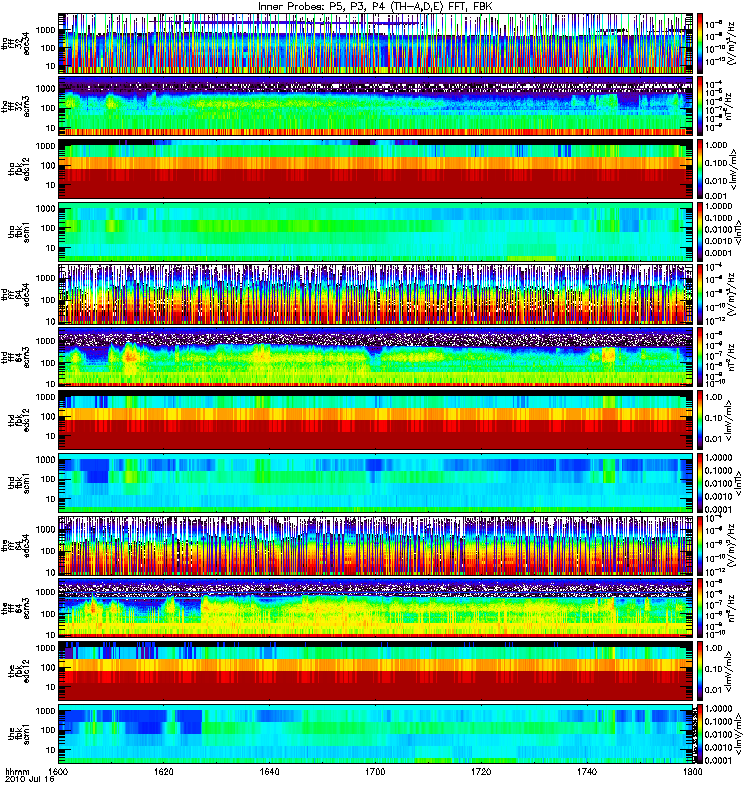Click the color bar of tha fff scm3 panel
The image size is (750, 800).
[700, 106]
